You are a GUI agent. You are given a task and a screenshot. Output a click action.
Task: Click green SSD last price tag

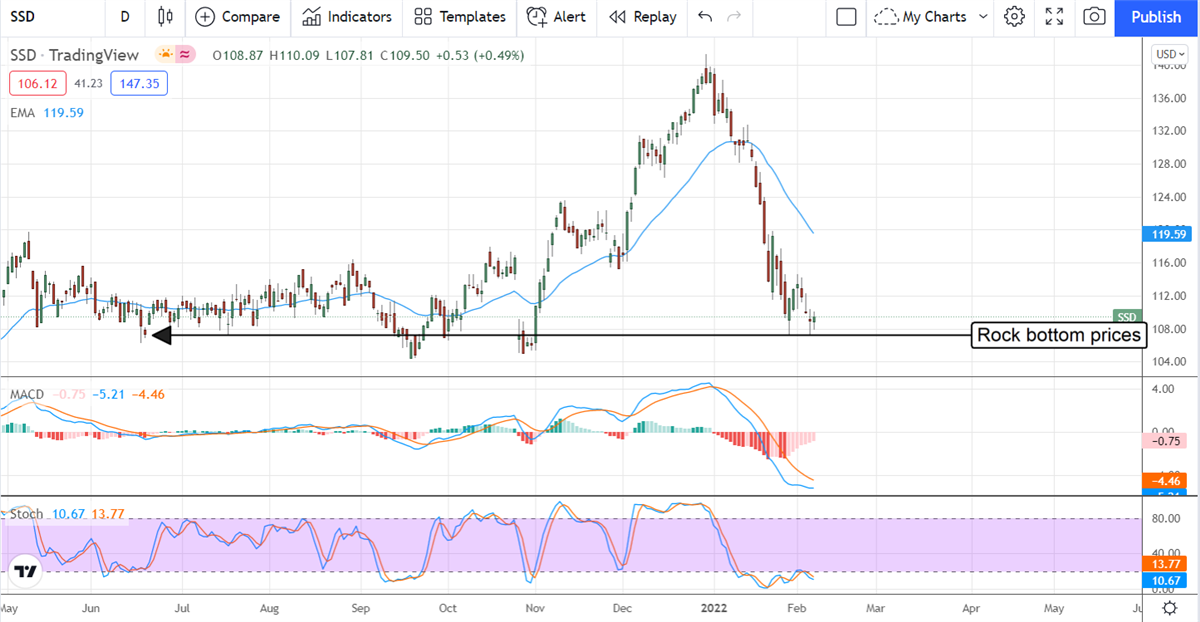(1128, 316)
